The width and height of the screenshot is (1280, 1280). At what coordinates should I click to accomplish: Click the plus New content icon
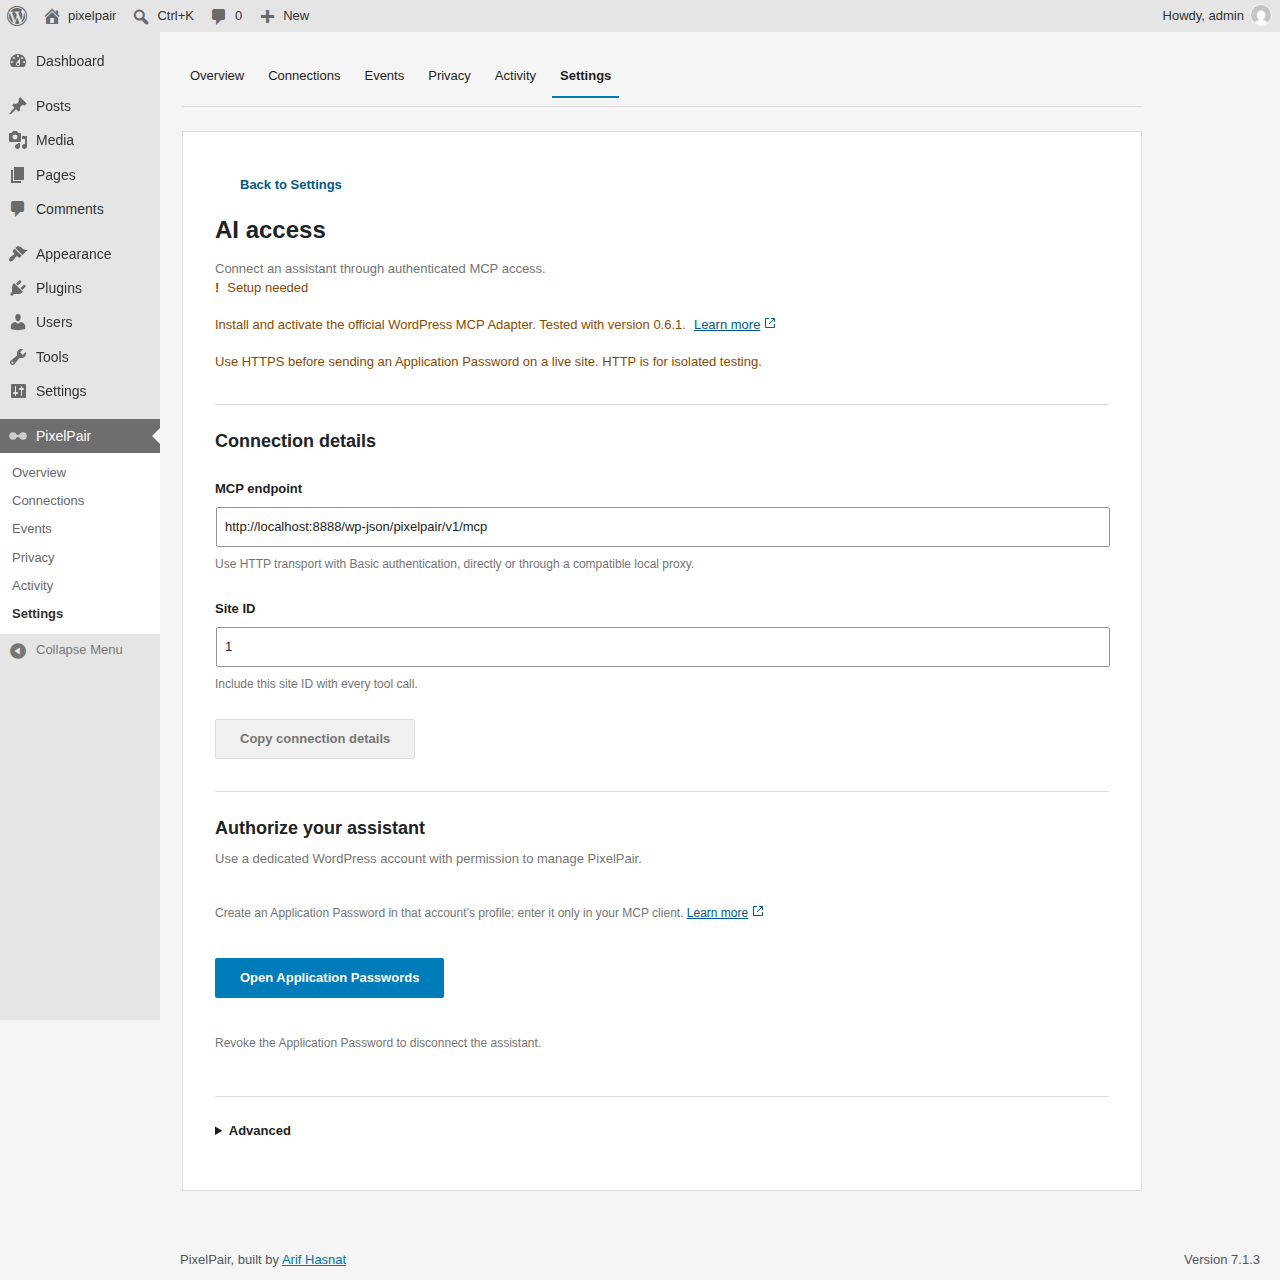click(267, 16)
